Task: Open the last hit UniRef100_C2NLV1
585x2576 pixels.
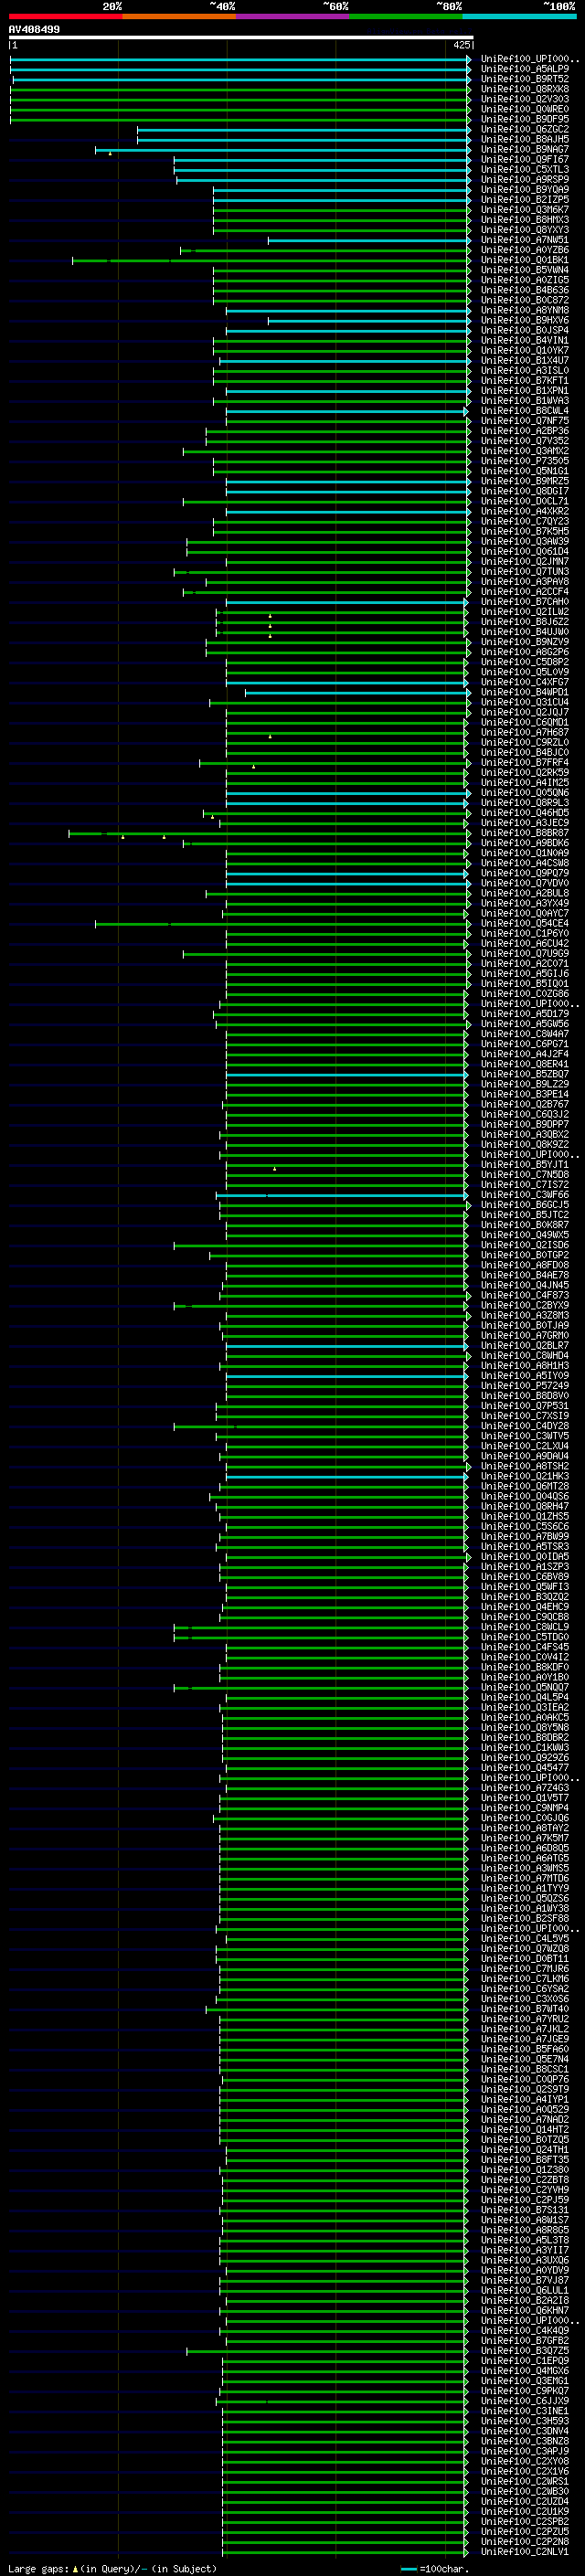Action: 525,2552
